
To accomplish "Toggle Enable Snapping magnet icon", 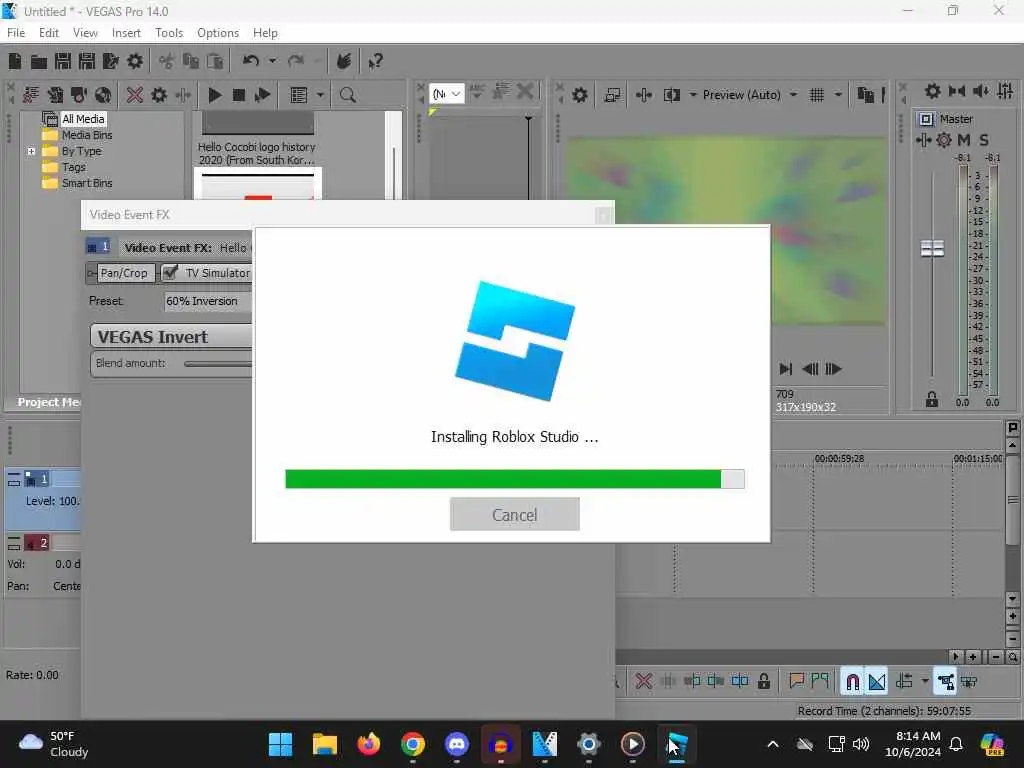I will (852, 682).
